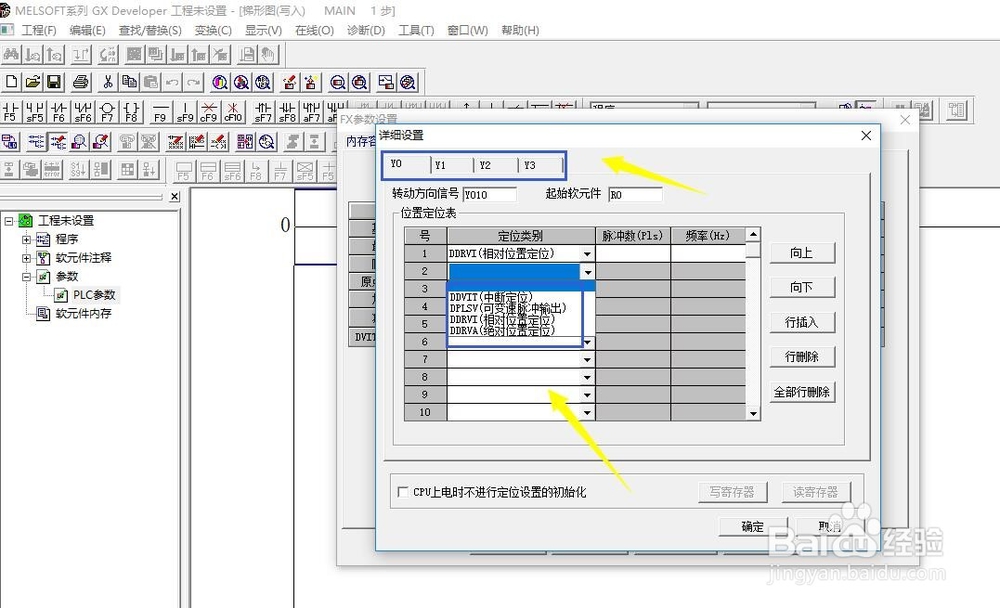Toggle CPU power-on positioning initialization checkbox
The height and width of the screenshot is (608, 1000).
click(x=402, y=492)
